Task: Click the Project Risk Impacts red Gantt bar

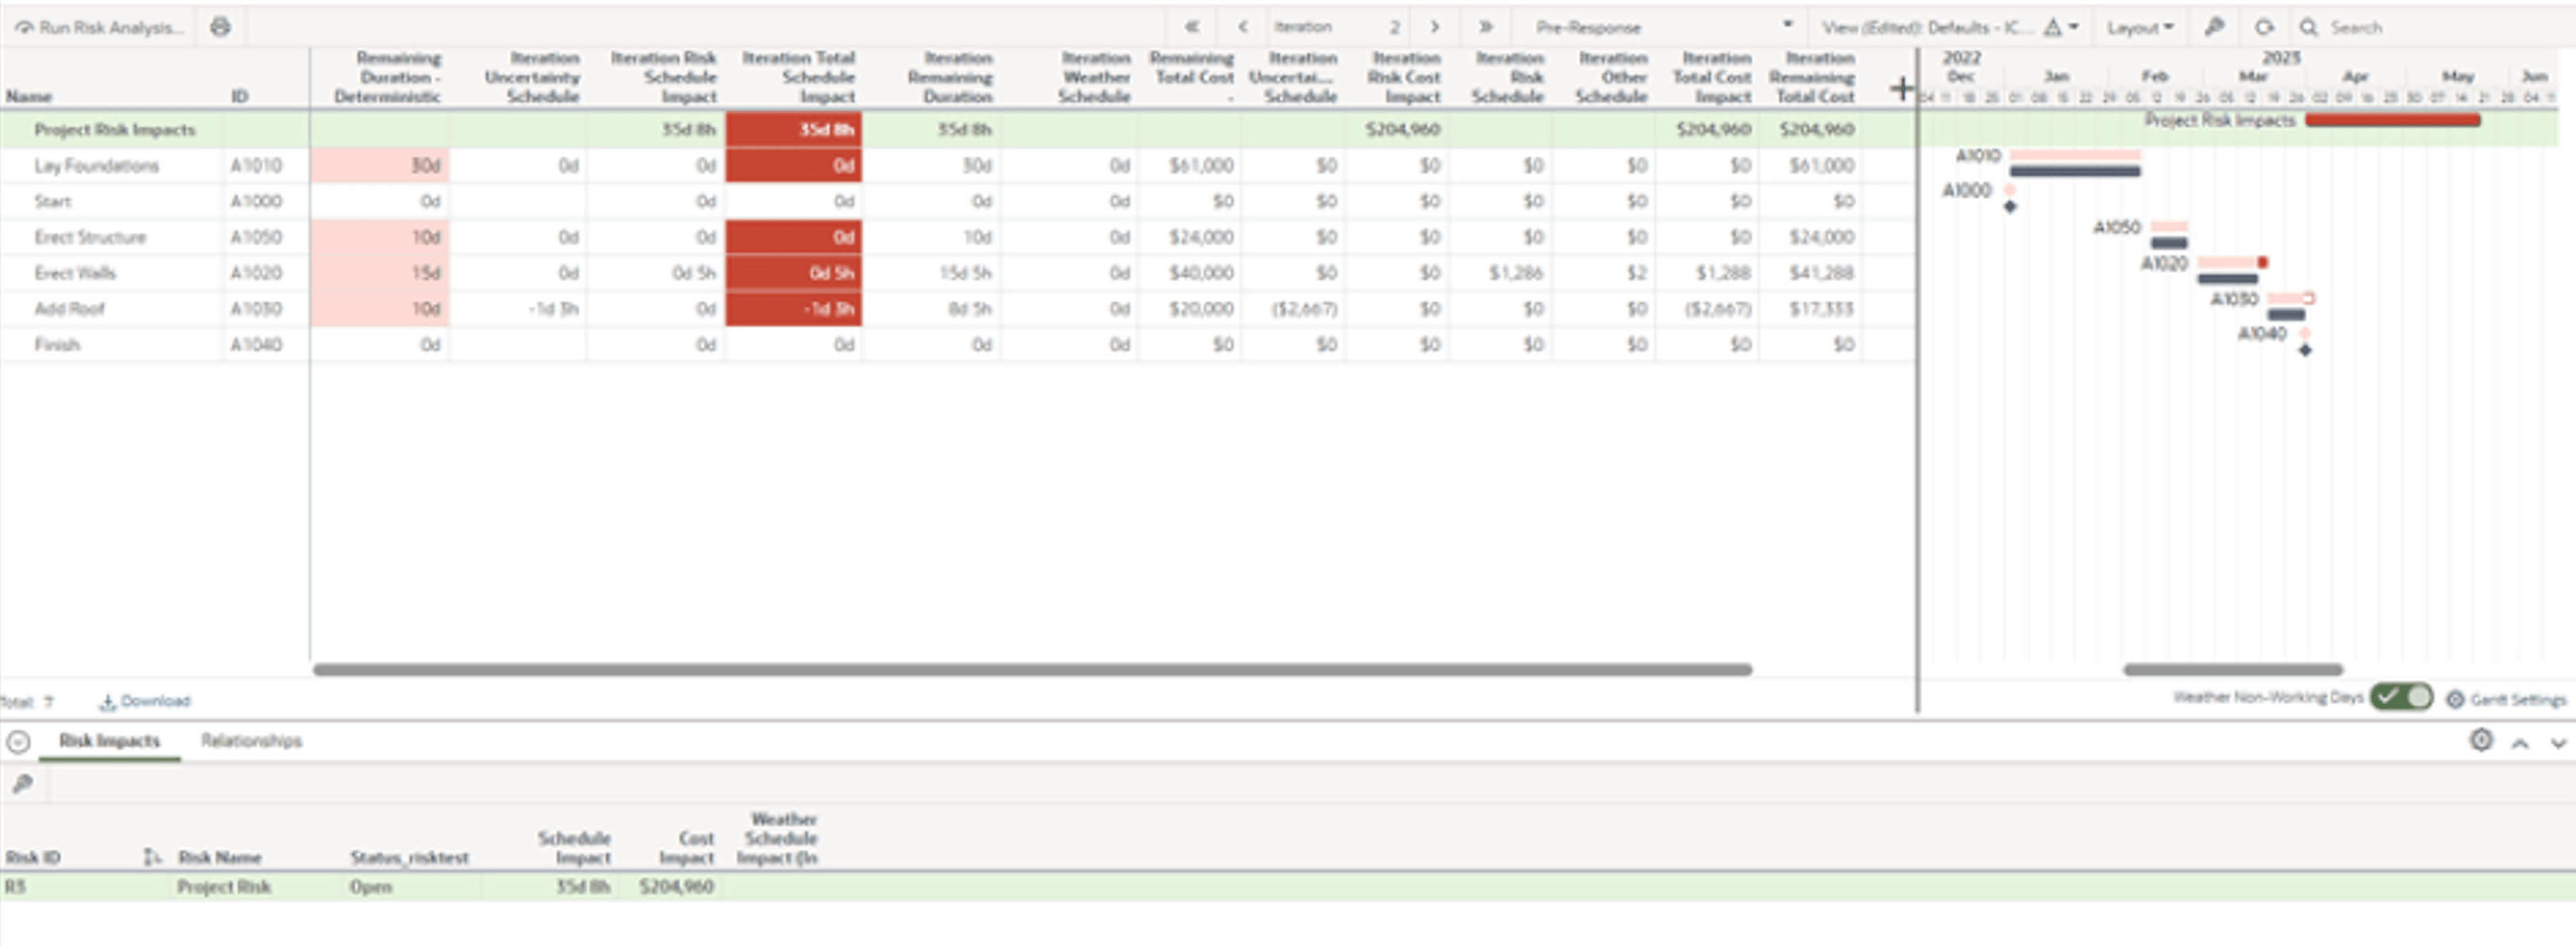Action: click(2393, 120)
